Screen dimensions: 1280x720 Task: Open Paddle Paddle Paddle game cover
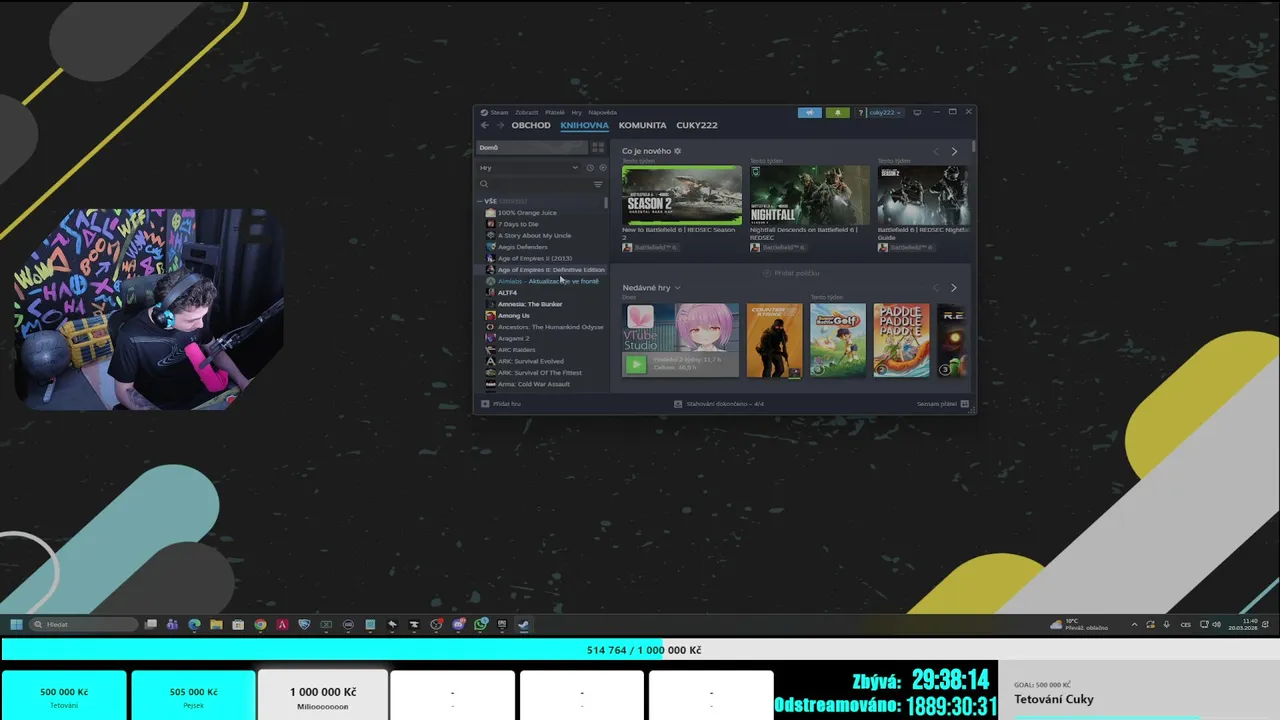click(901, 340)
